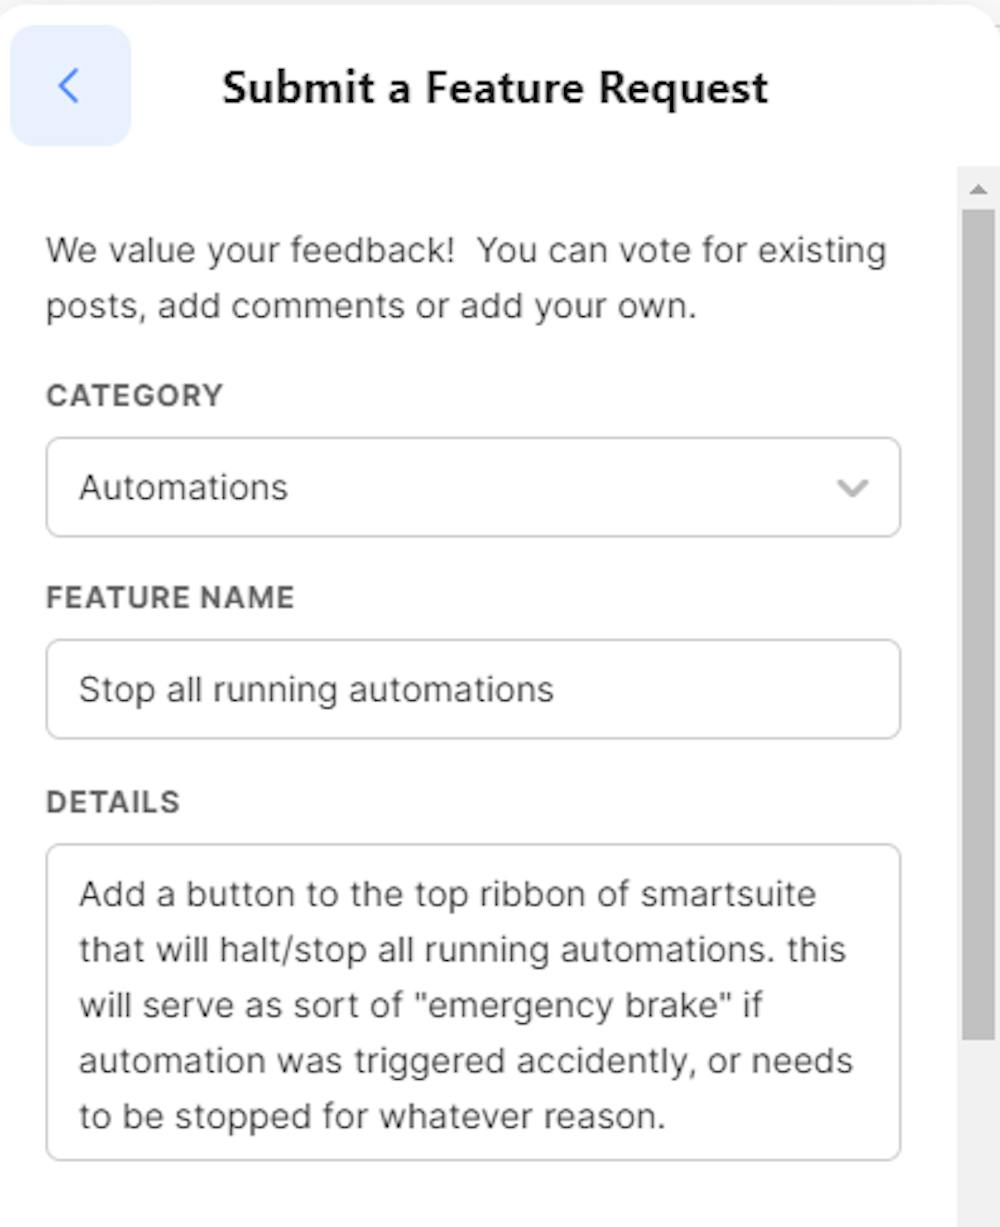Click the FEATURE NAME label
1000x1227 pixels.
[x=169, y=597]
